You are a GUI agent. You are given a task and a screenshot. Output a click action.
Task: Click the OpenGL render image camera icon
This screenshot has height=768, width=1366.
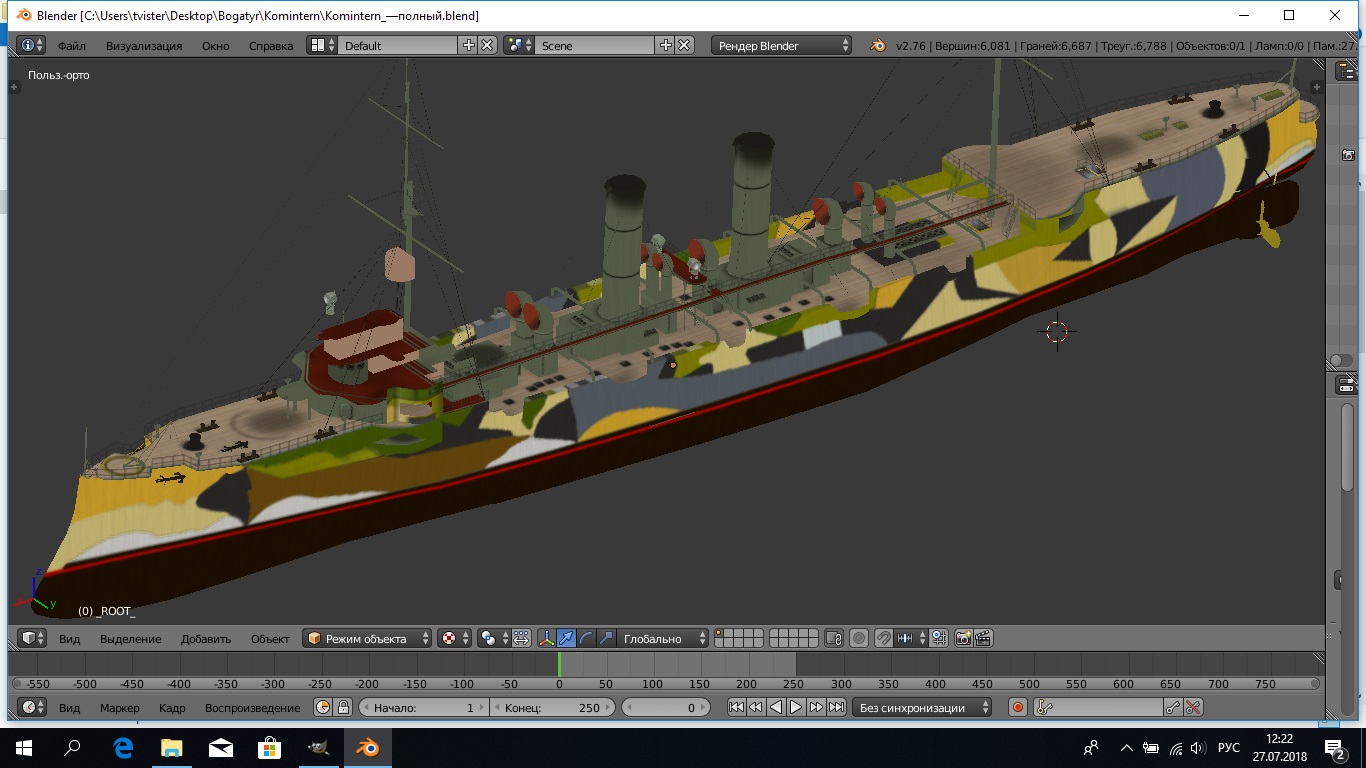click(964, 638)
